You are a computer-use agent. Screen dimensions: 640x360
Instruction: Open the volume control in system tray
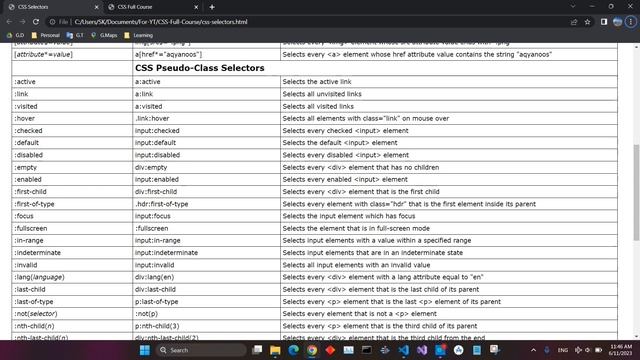[587, 350]
